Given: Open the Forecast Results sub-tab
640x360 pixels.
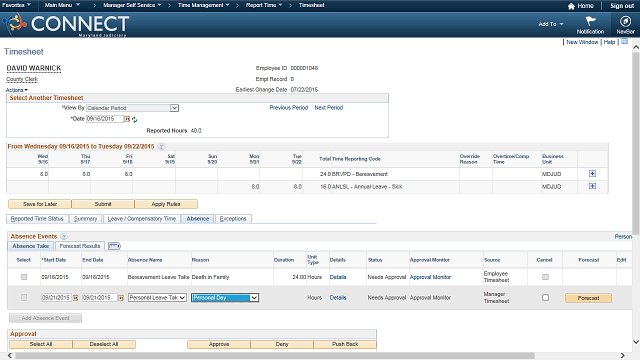Looking at the screenshot, I should (80, 246).
